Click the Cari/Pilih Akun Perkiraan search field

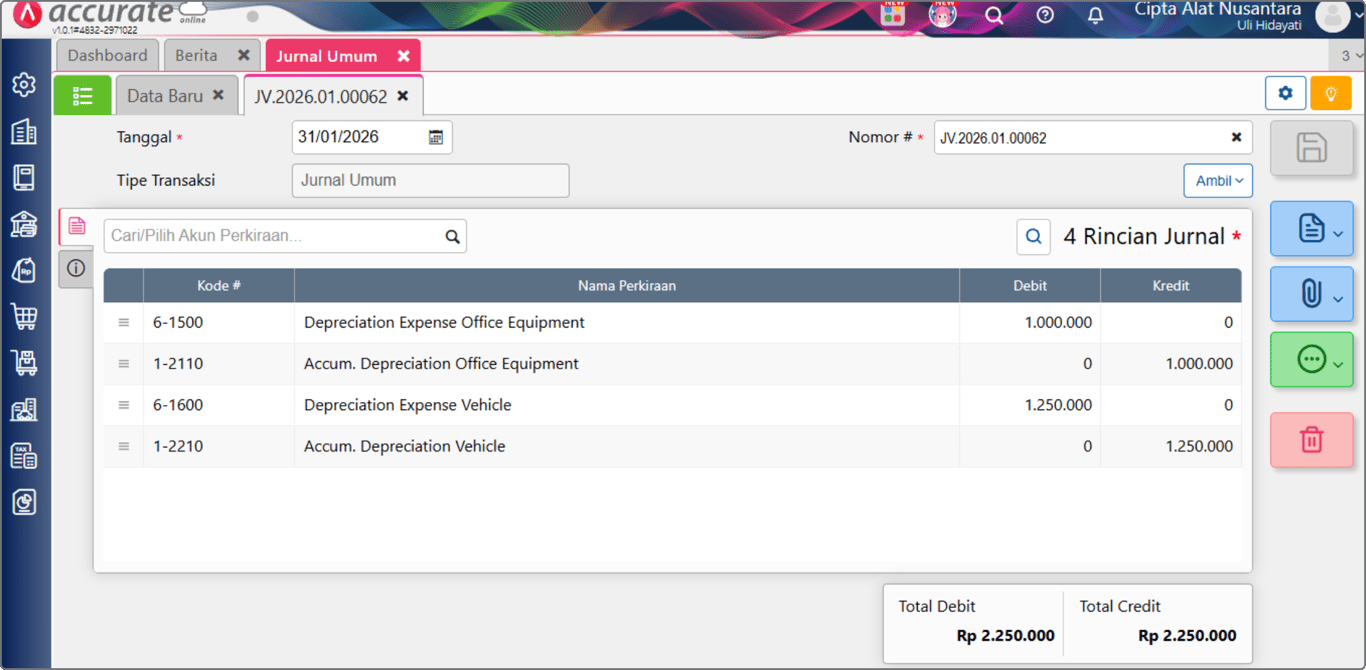coord(285,236)
